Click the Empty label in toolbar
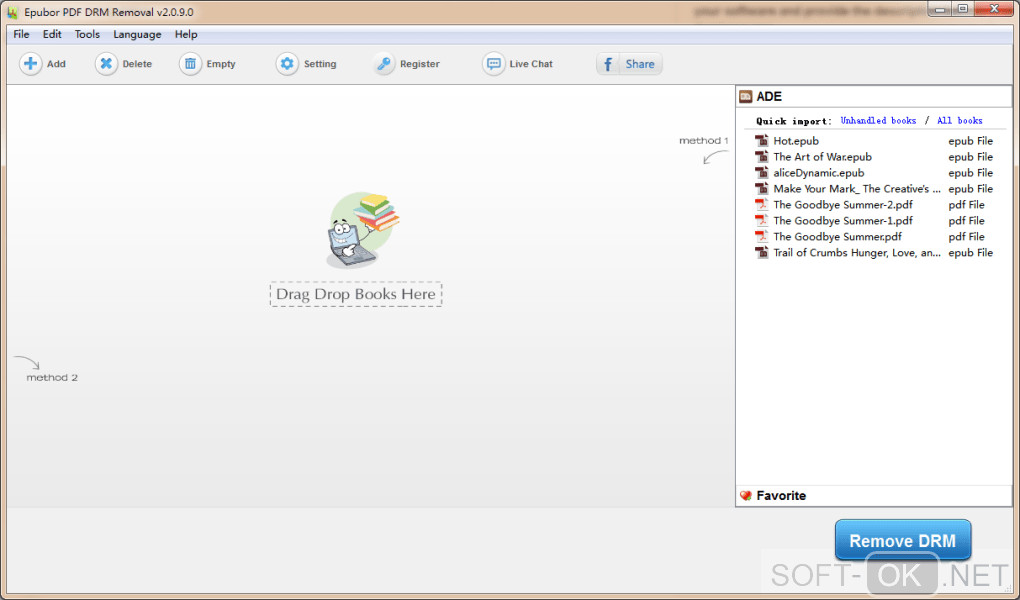This screenshot has width=1020, height=600. 221,64
